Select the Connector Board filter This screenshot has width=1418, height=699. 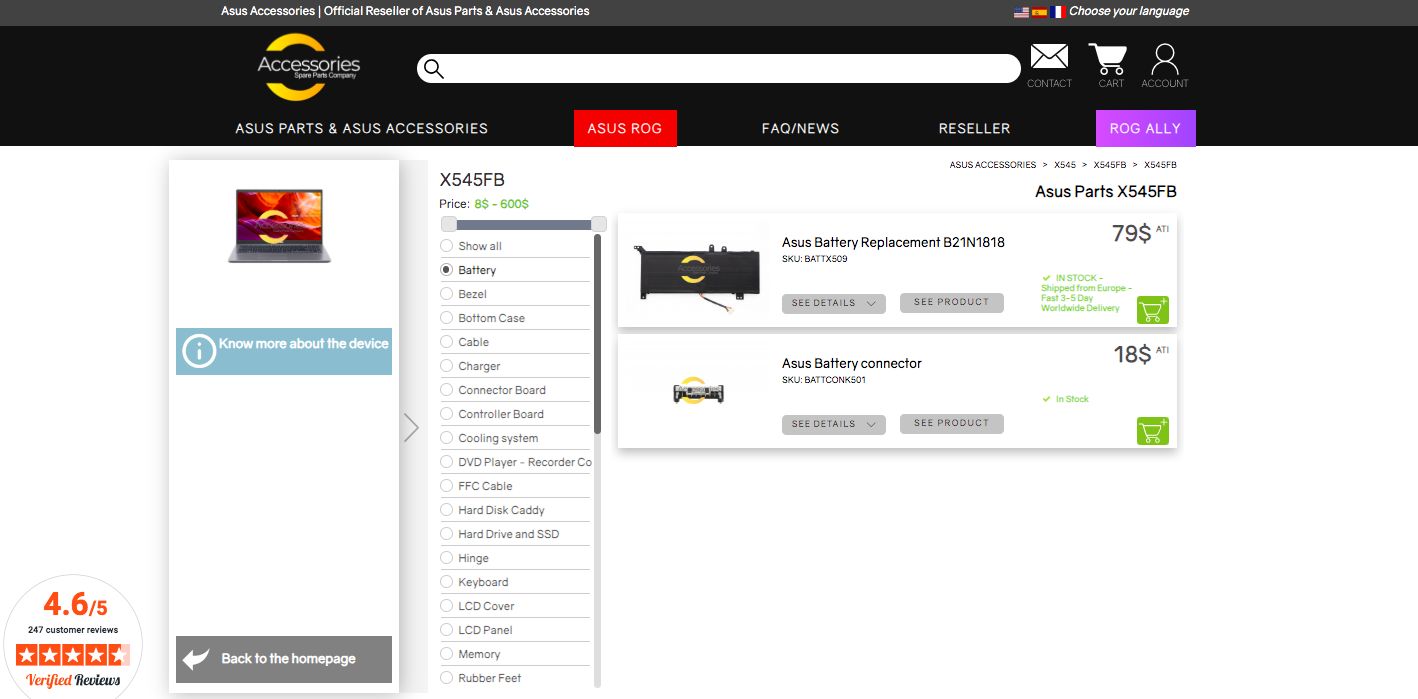447,390
